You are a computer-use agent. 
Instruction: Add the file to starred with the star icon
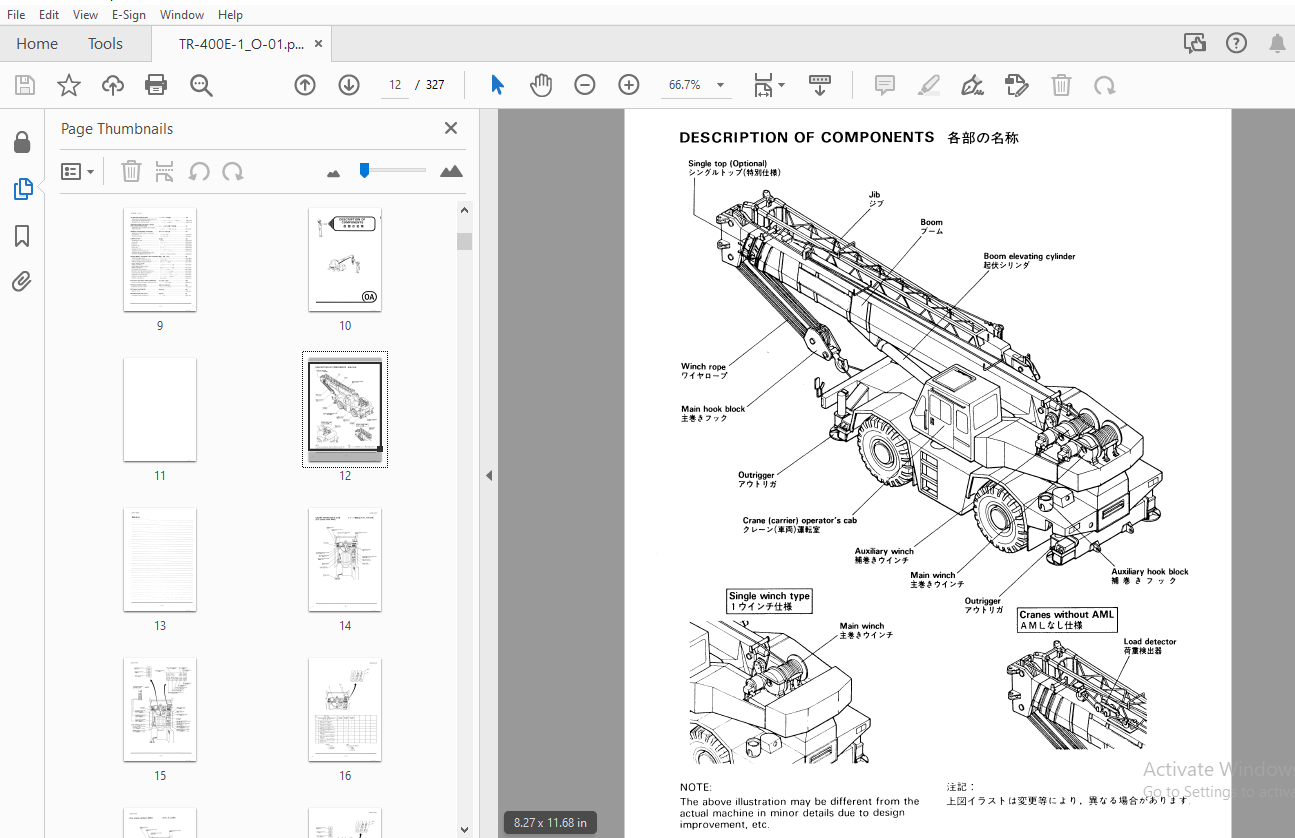click(x=68, y=85)
